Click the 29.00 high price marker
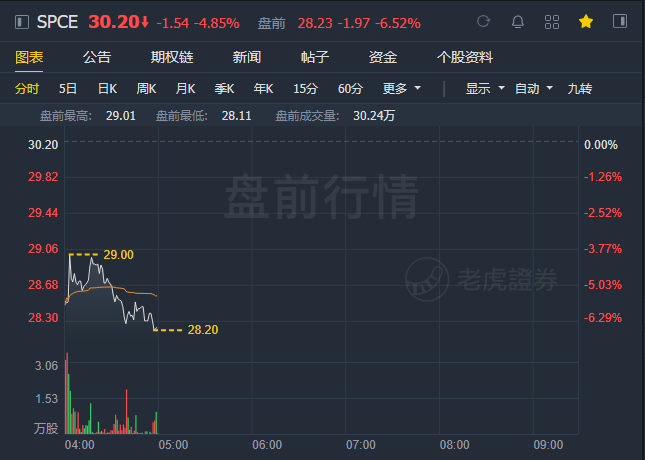 (118, 255)
